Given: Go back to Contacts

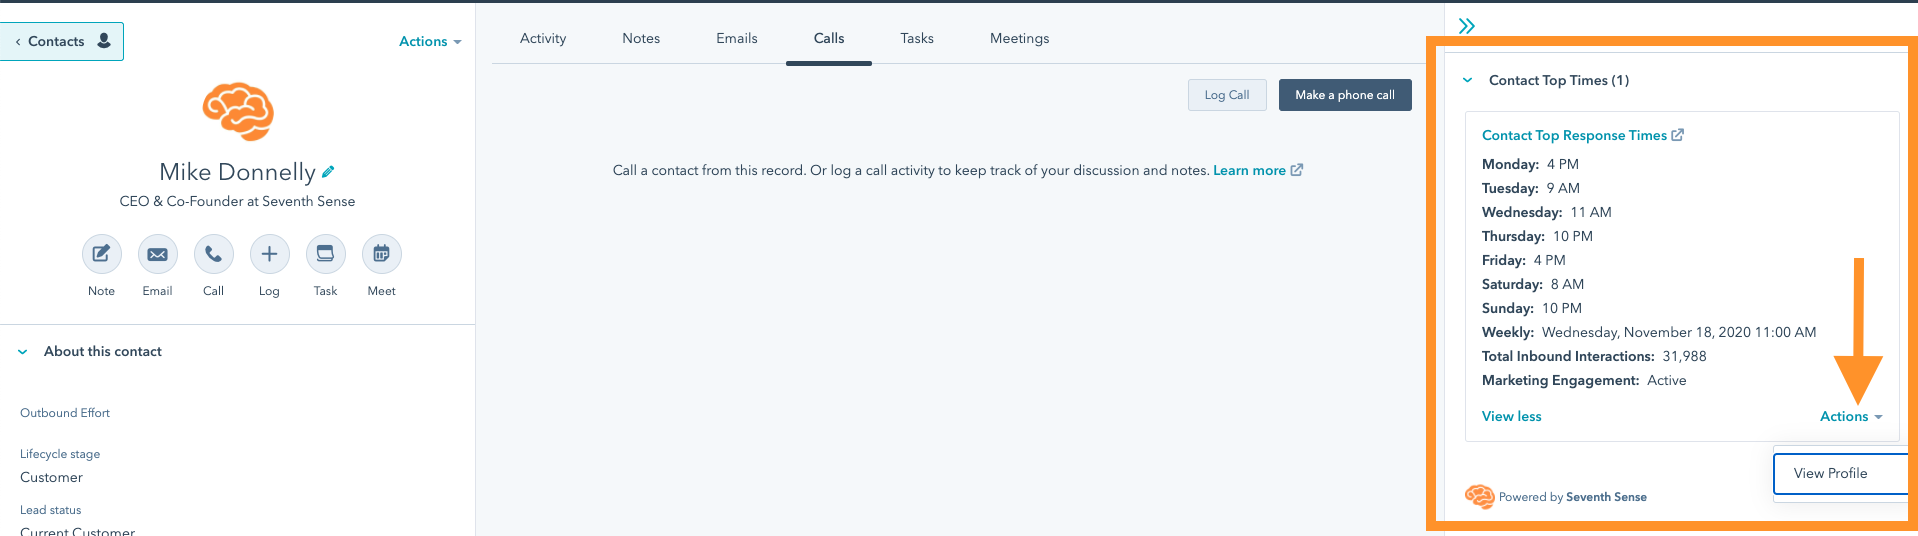Looking at the screenshot, I should (x=61, y=41).
